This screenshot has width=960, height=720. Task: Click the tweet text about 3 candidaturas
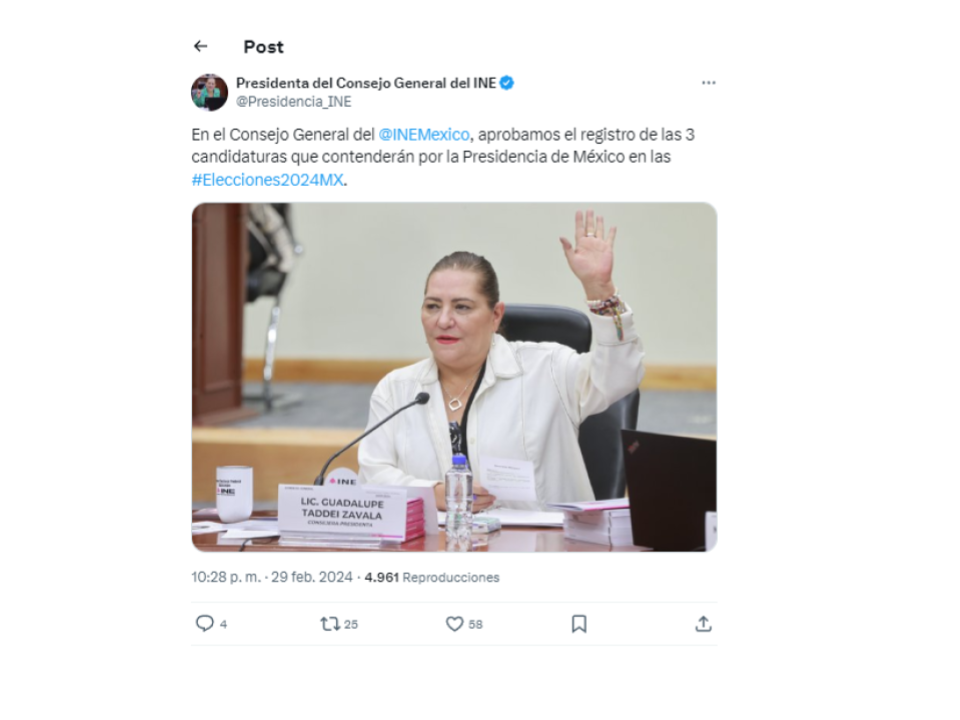[x=443, y=157]
